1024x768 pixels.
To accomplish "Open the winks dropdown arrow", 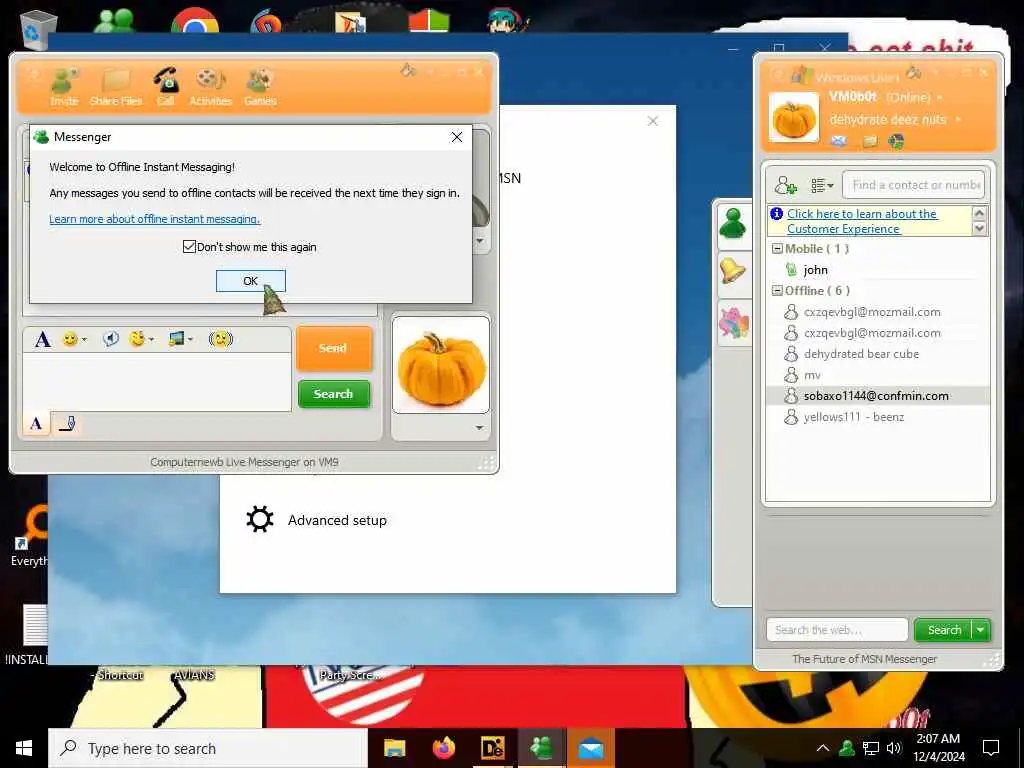I will pyautogui.click(x=152, y=340).
